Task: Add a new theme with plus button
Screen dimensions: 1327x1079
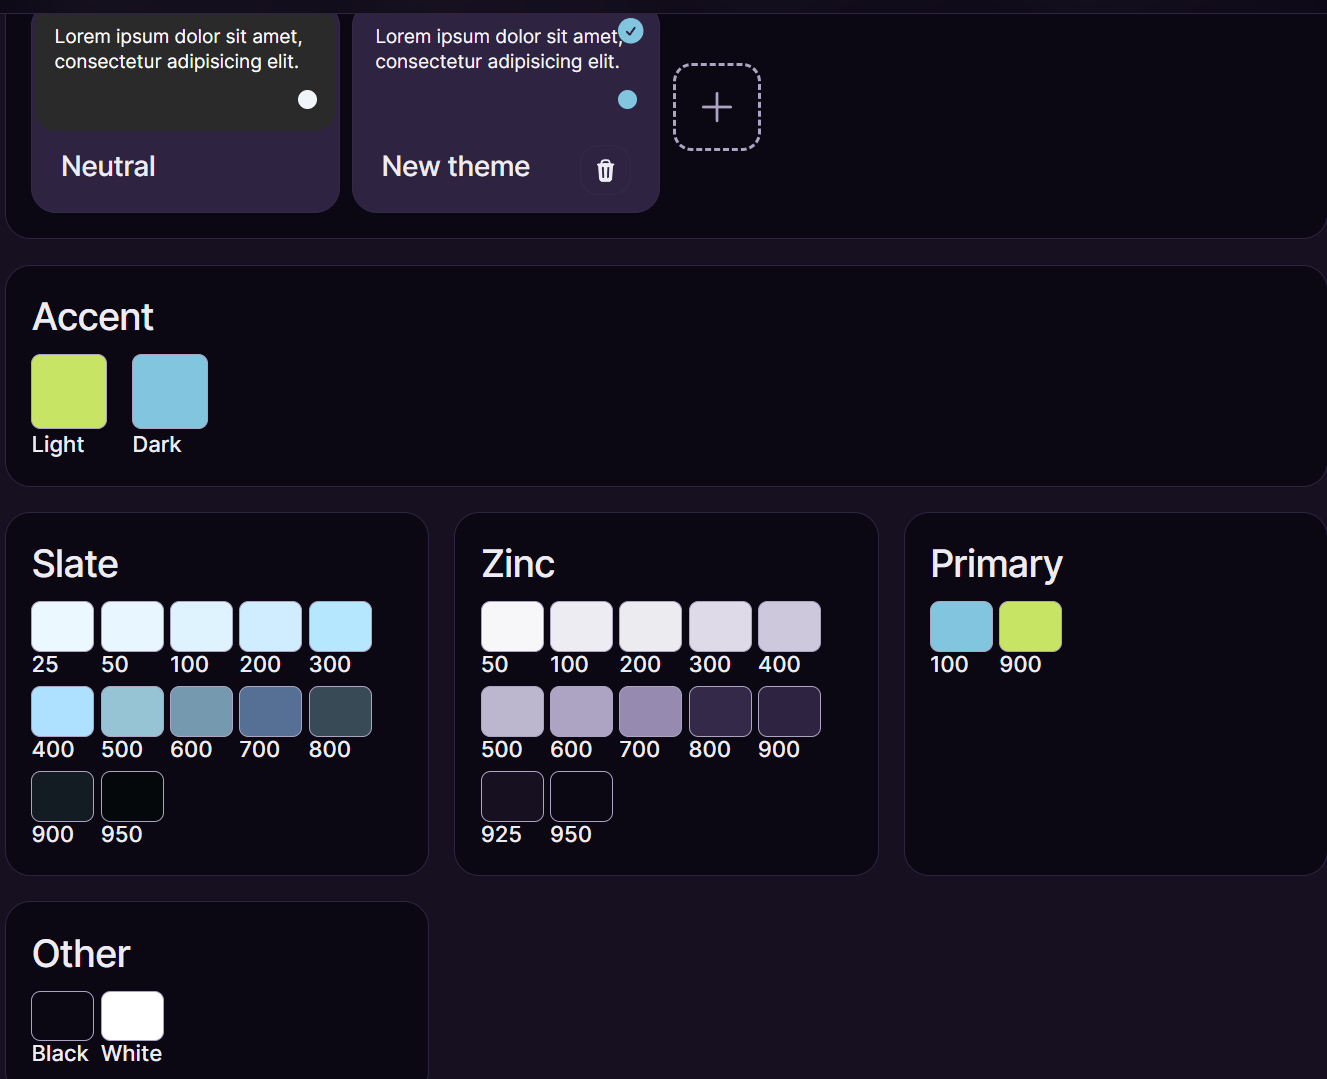Action: 716,107
